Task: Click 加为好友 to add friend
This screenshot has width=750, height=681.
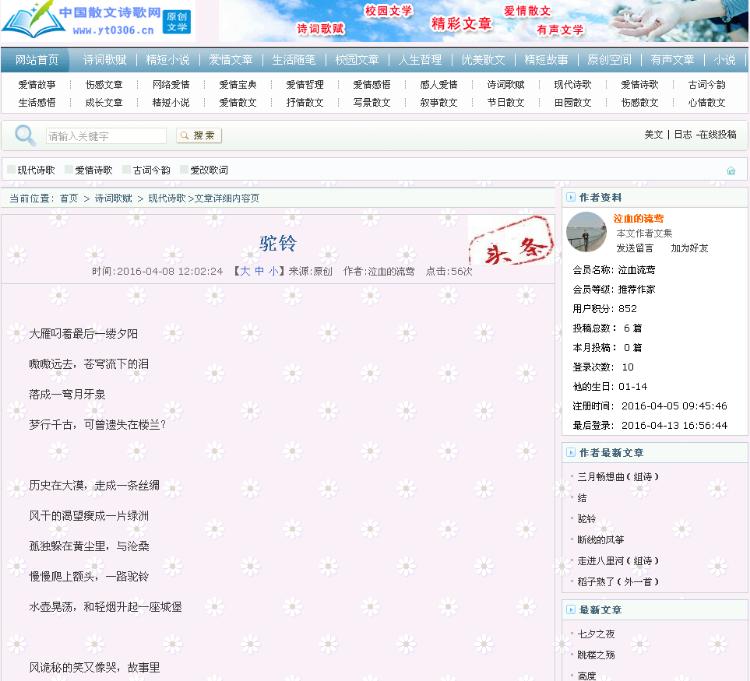Action: coord(689,248)
